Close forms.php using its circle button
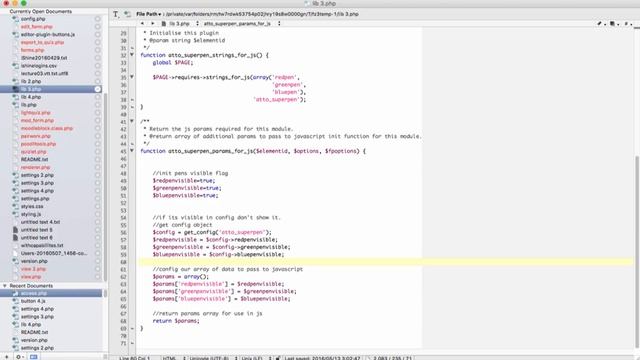Screen dimensions: 640x360 point(98,50)
